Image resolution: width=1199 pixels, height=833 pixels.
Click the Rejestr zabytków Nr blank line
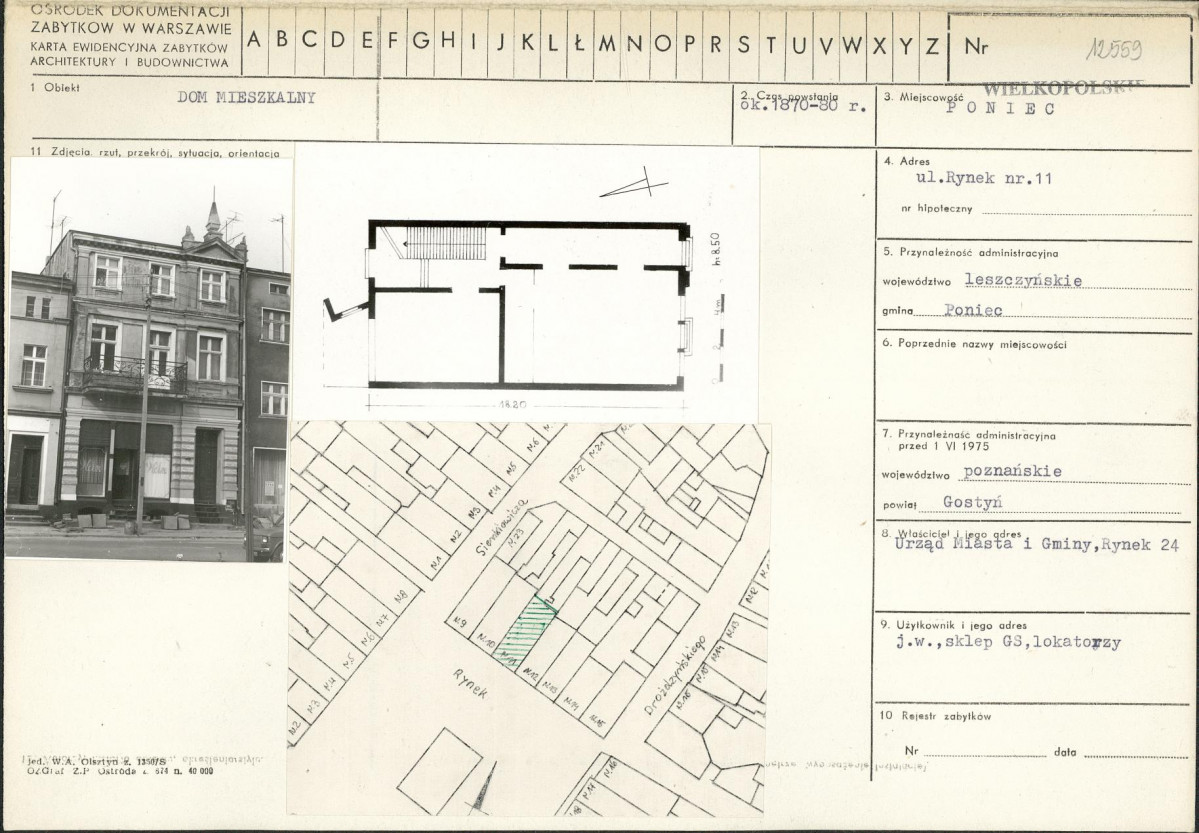[985, 753]
